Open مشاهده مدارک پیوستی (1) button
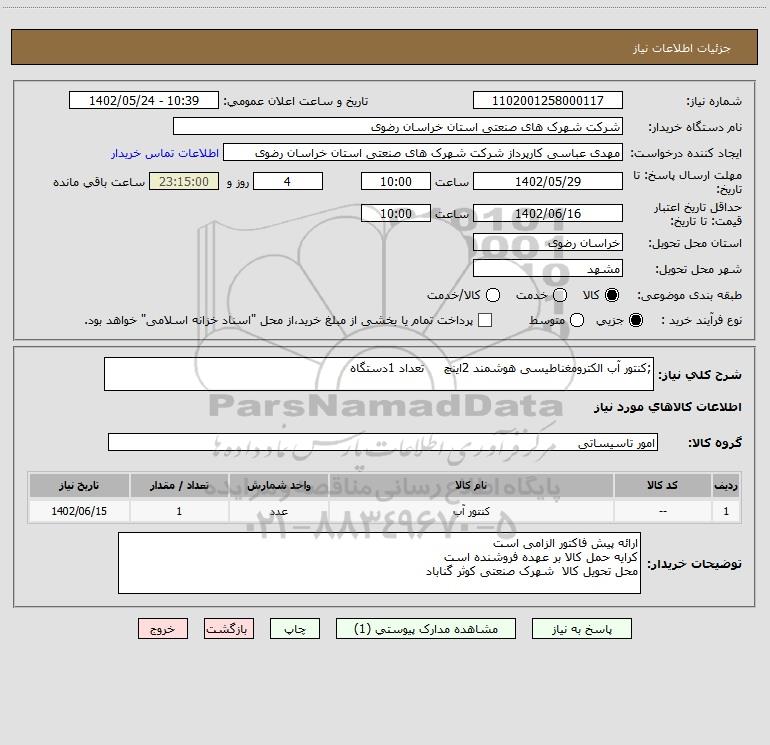Image resolution: width=770 pixels, height=745 pixels. coord(425,629)
